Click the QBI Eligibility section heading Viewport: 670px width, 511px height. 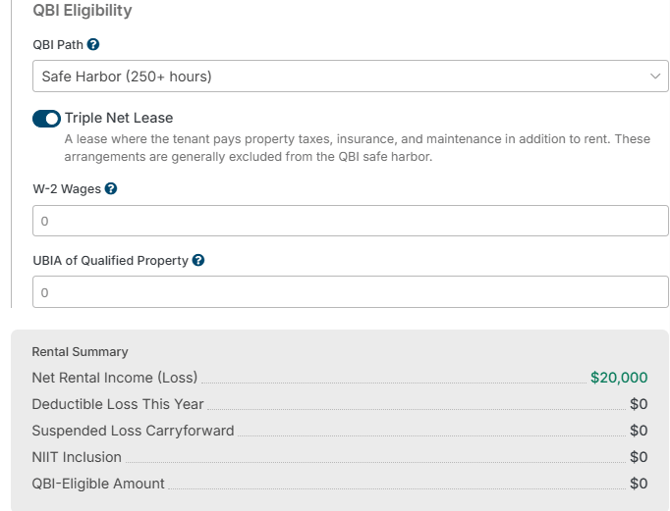point(82,10)
